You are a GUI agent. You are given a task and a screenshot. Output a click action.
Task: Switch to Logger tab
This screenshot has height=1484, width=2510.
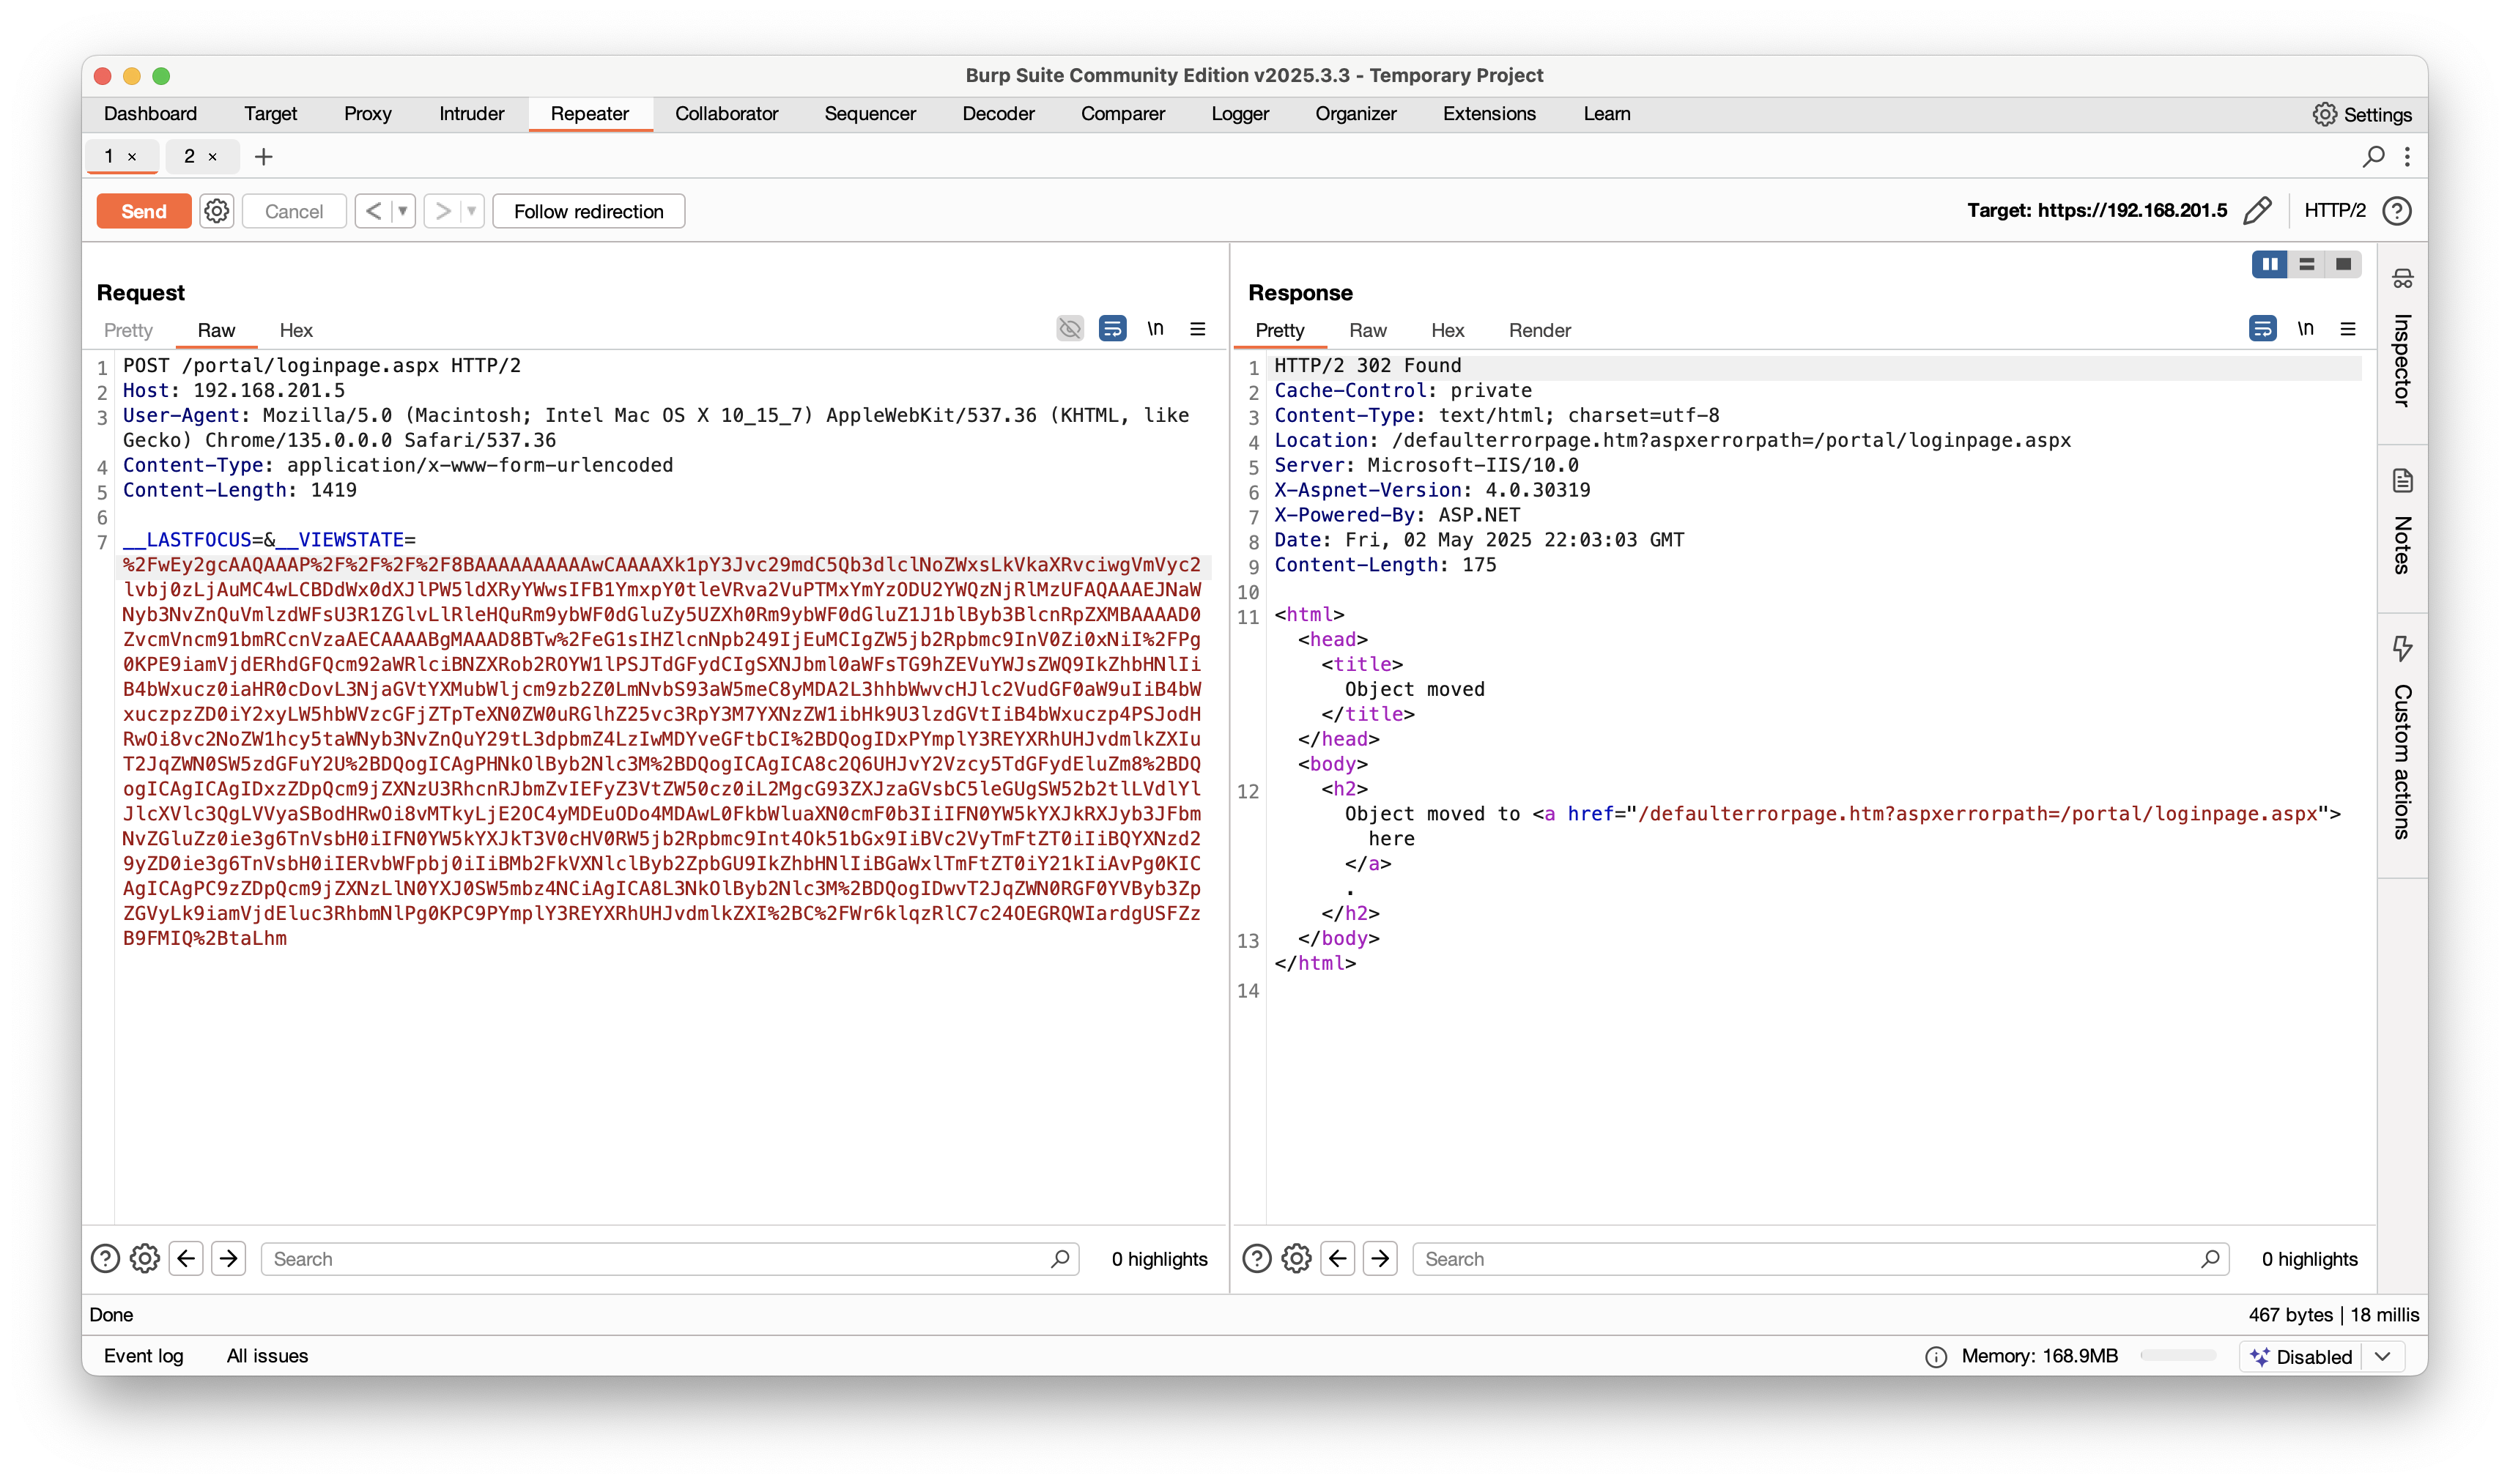(1239, 114)
